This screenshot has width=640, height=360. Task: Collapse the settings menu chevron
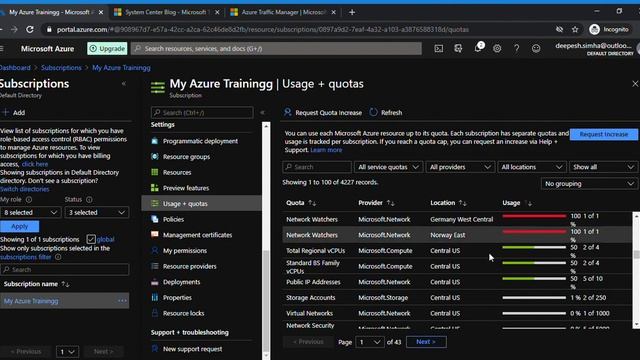coord(262,113)
